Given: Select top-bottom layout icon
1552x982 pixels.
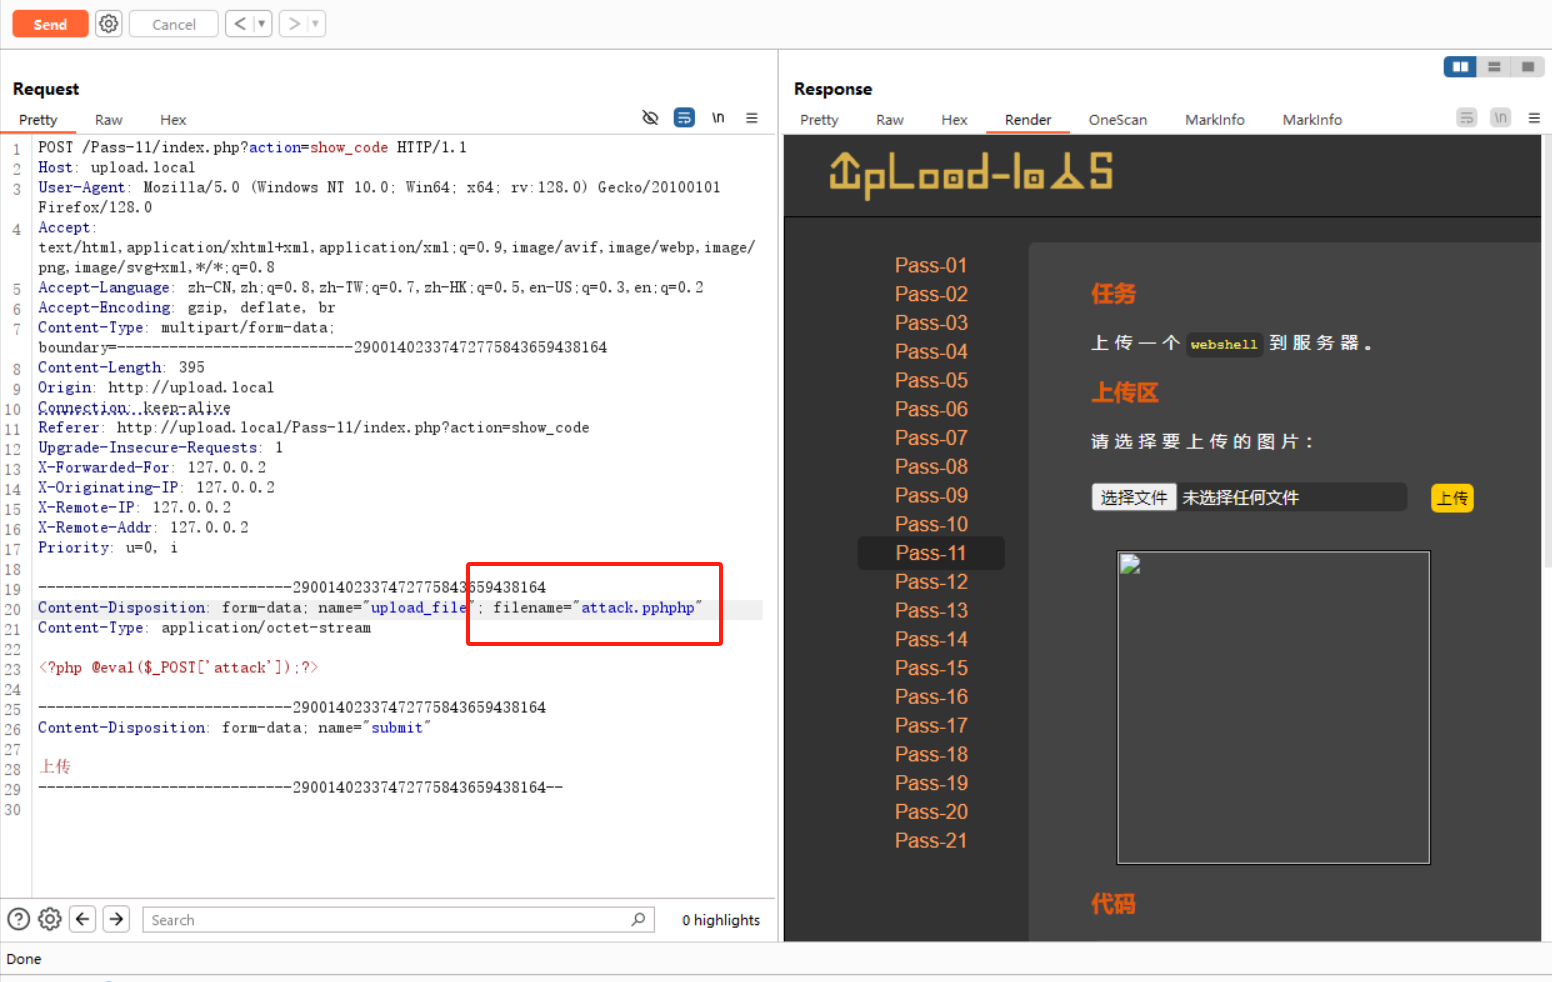Looking at the screenshot, I should pyautogui.click(x=1494, y=67).
